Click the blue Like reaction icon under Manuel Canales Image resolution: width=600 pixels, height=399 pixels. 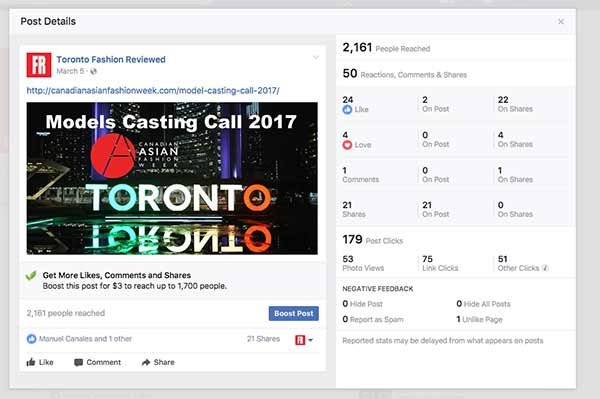click(31, 339)
